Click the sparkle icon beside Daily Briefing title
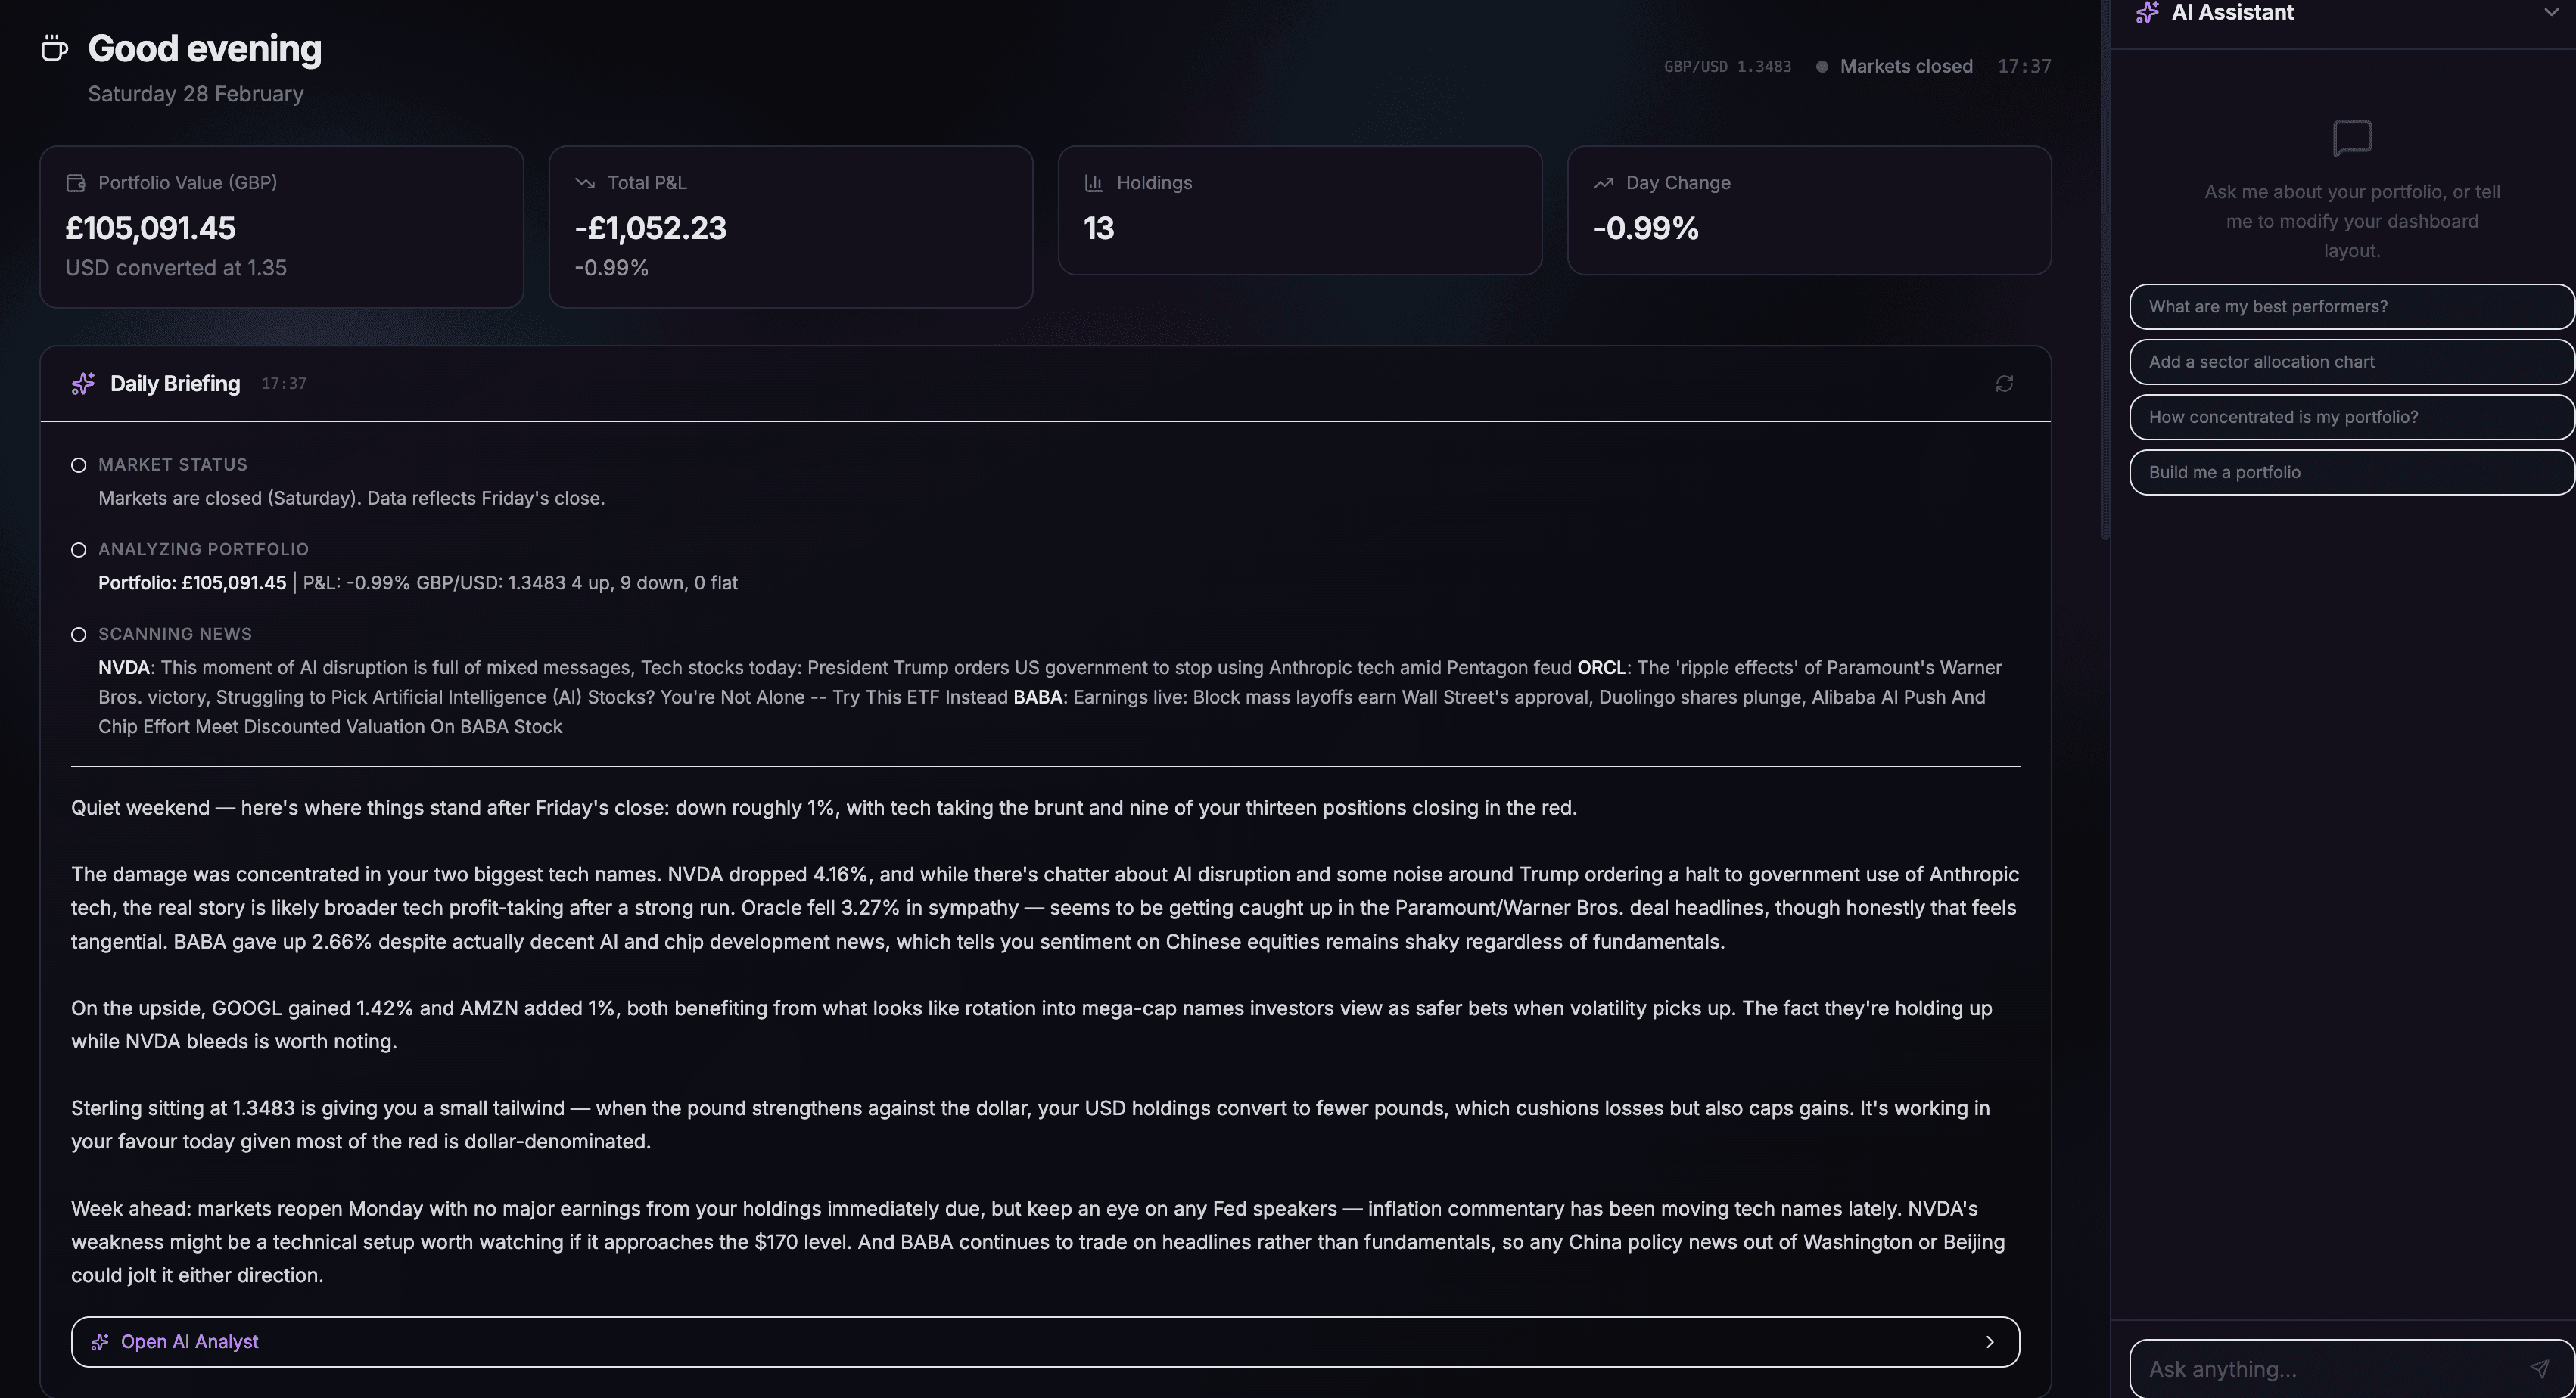Screen dimensions: 2576x1398 pyautogui.click(x=82, y=383)
